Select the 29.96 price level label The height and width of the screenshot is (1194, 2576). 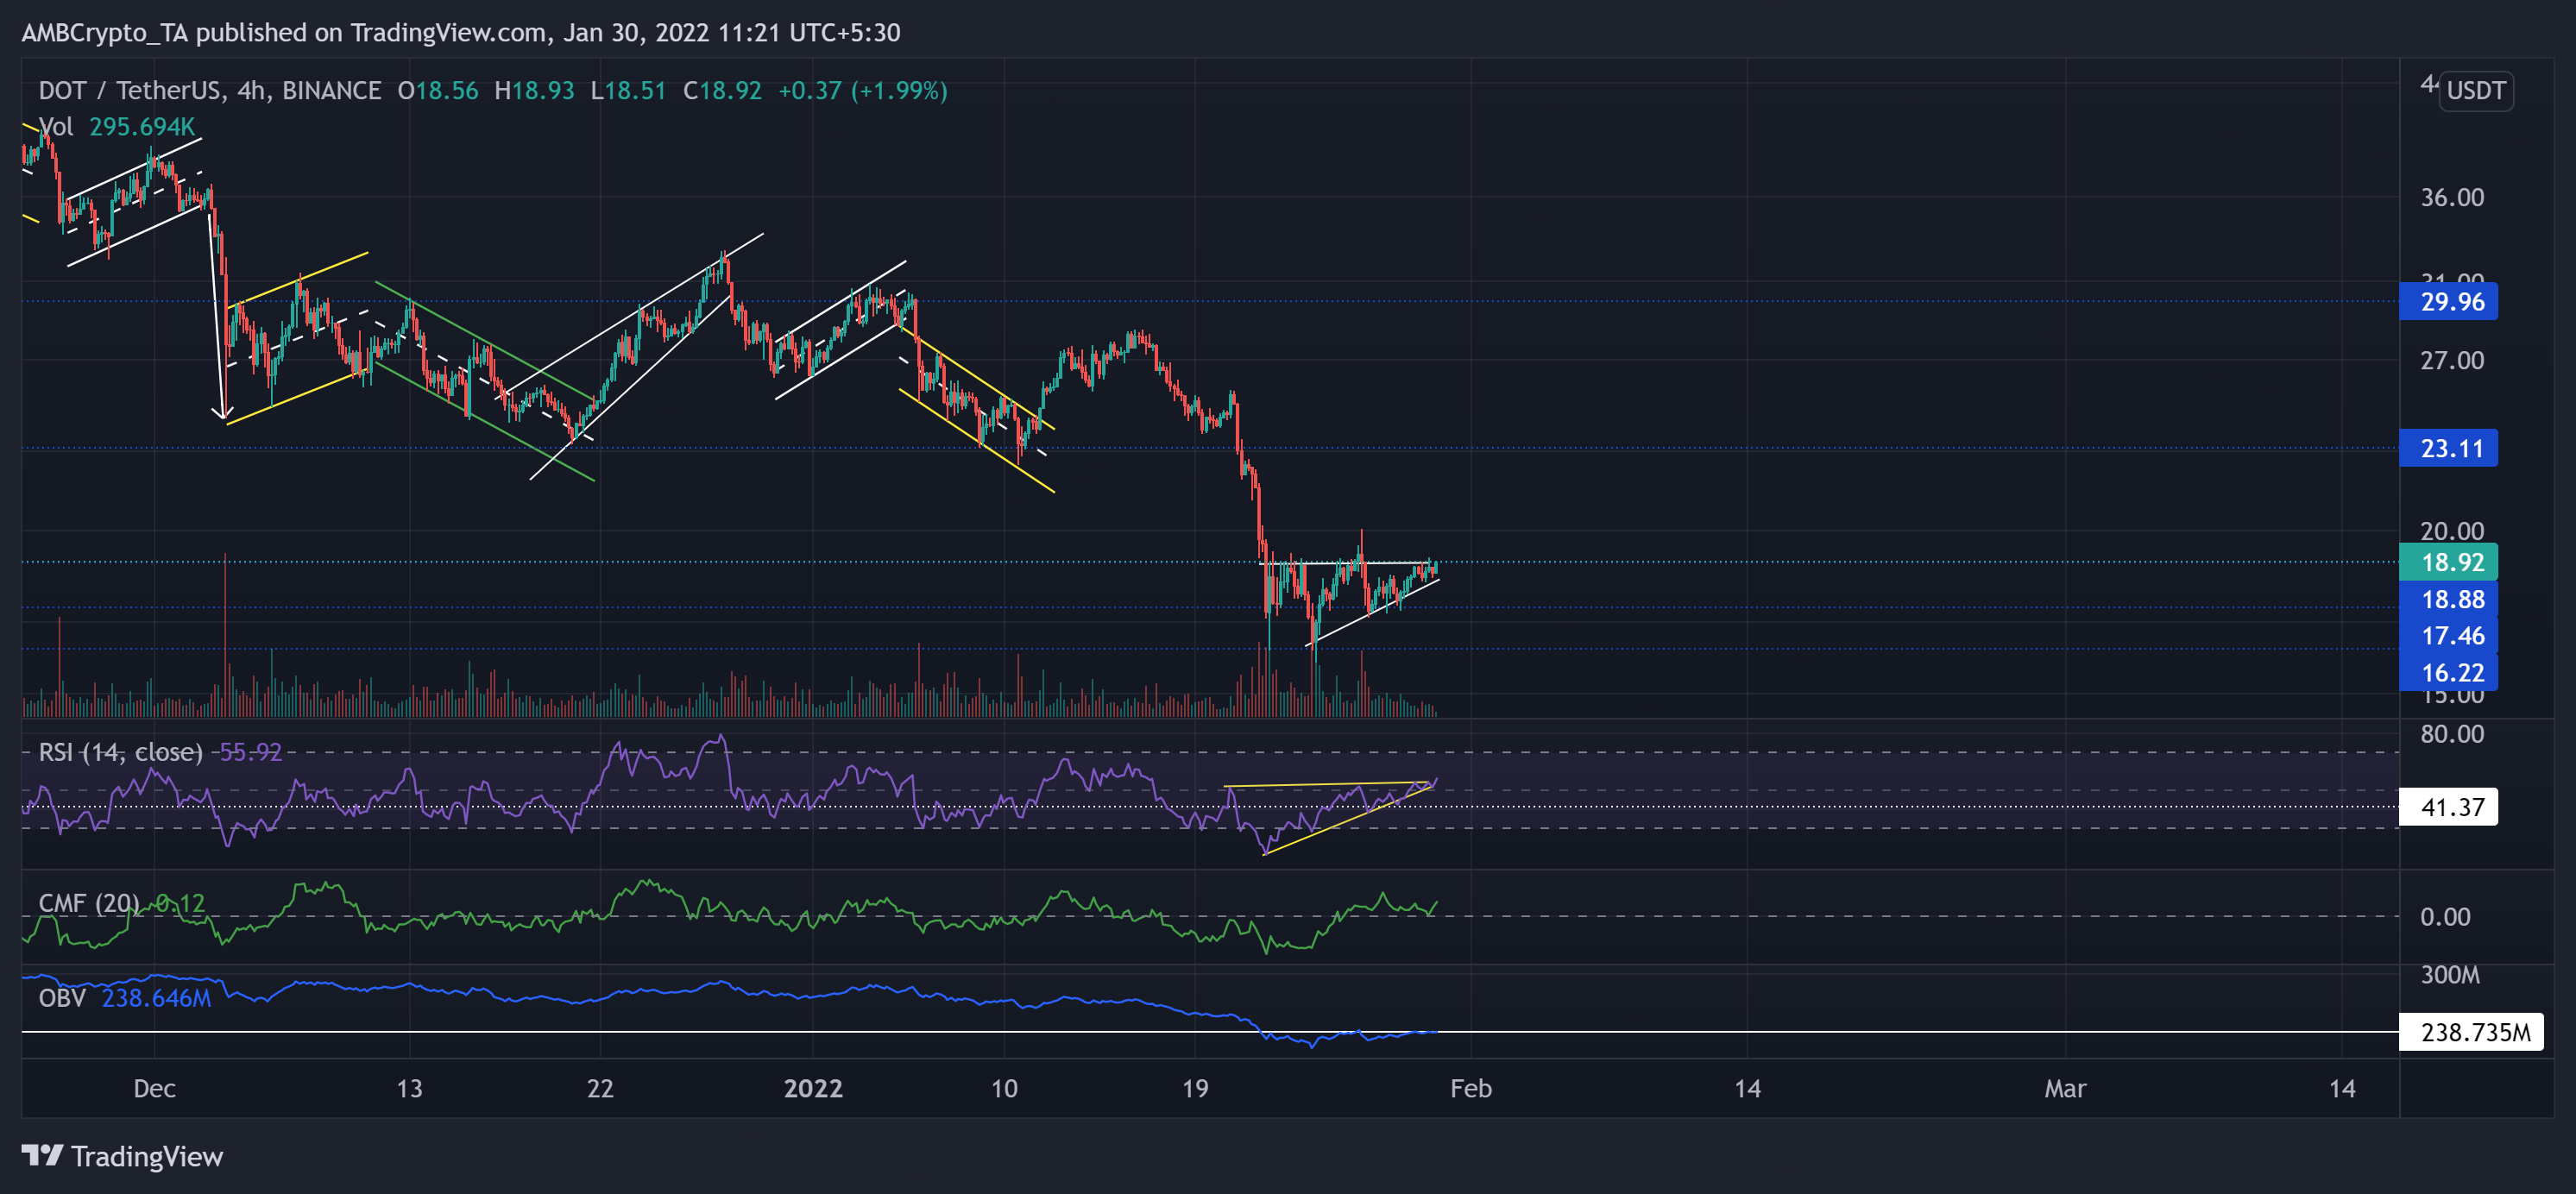point(2447,301)
